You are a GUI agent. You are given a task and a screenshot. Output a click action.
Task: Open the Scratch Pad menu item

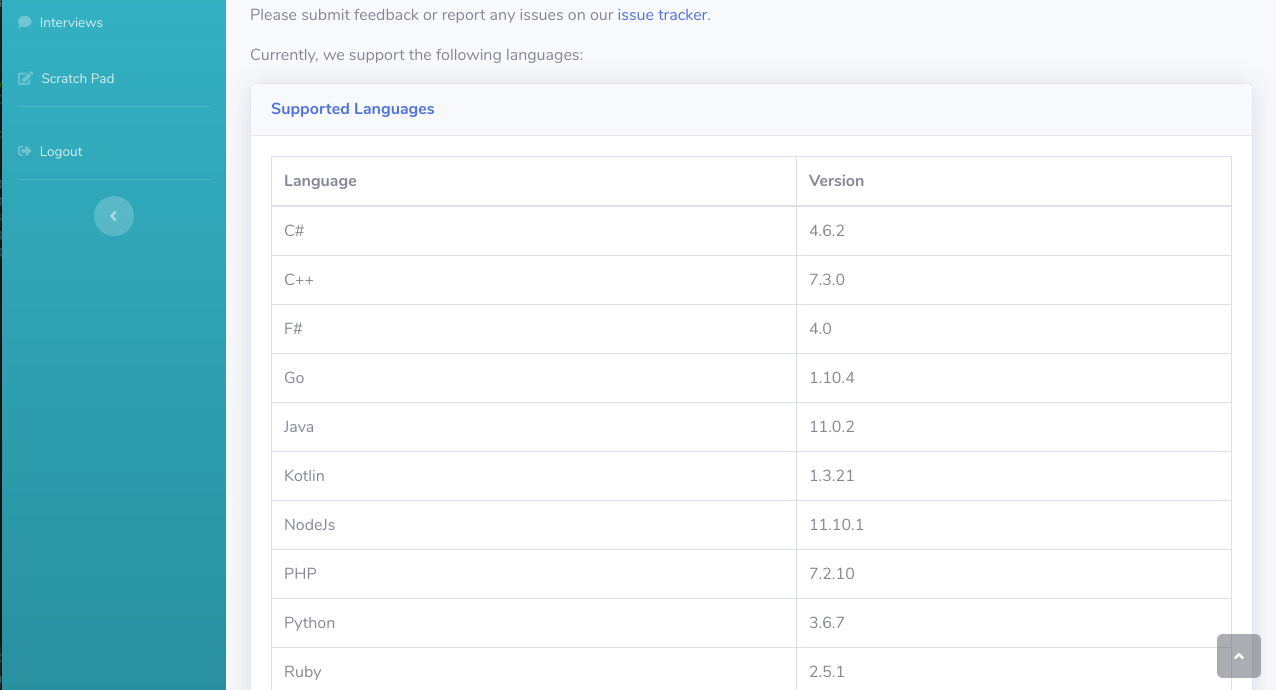coord(114,78)
